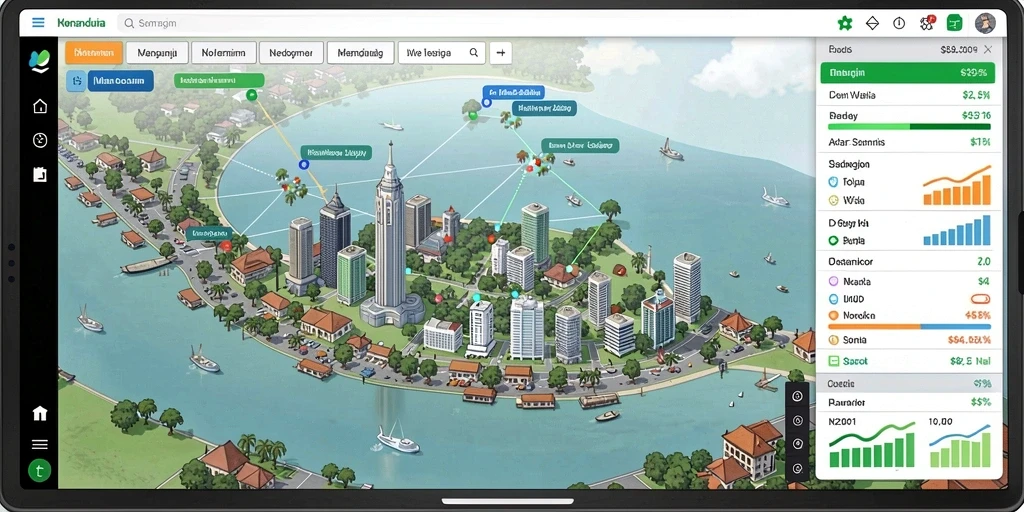
Task: Click the 10,00 light green chart
Action: (961, 446)
